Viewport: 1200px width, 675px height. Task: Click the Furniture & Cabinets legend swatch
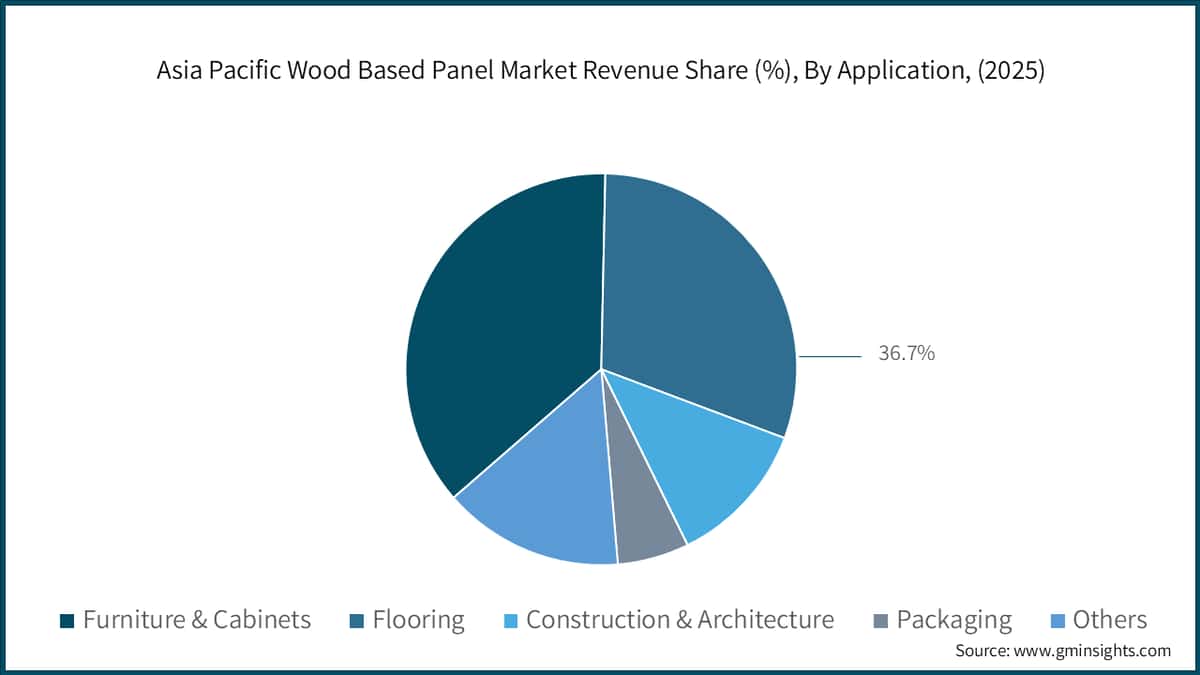68,621
